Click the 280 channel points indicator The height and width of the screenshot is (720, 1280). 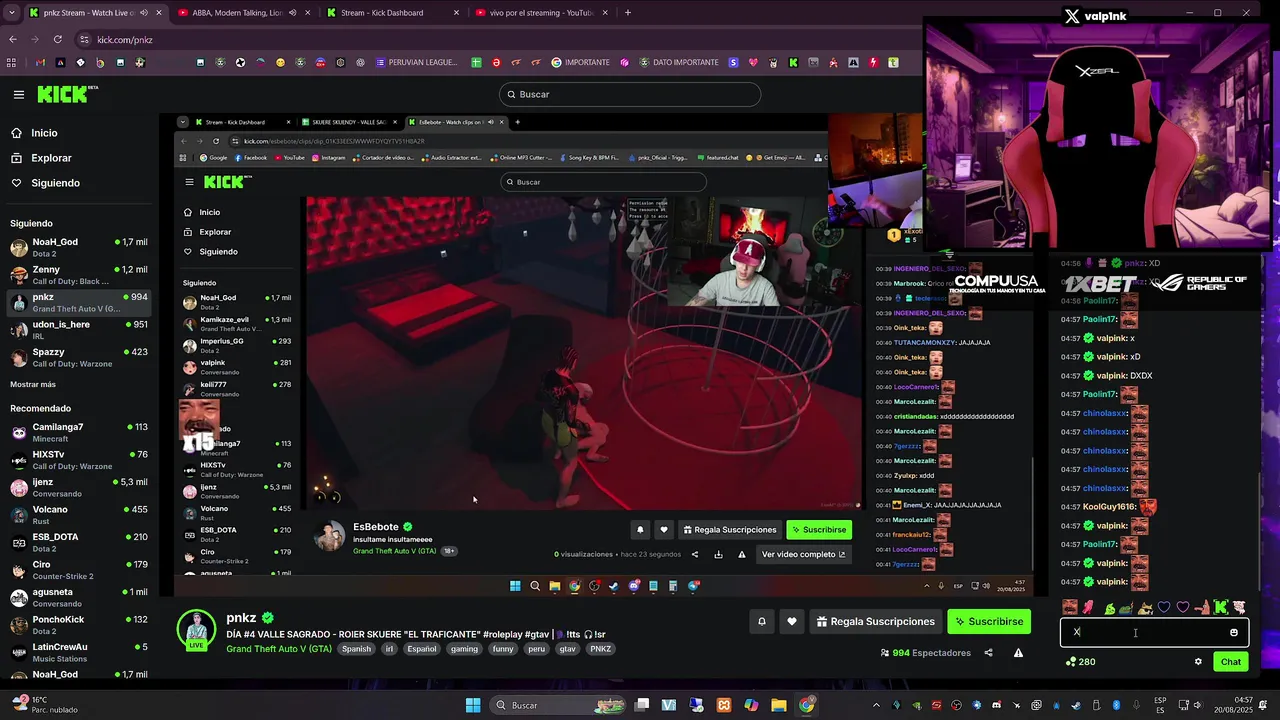pos(1081,661)
